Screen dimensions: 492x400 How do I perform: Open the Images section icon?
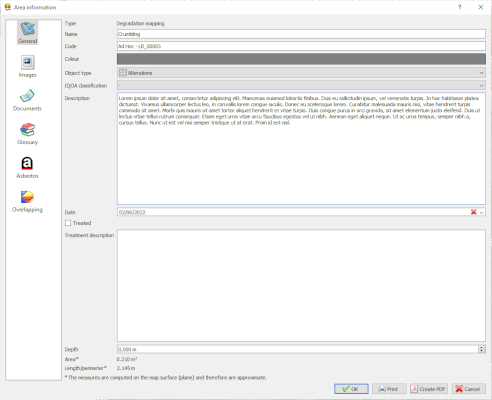tap(28, 63)
